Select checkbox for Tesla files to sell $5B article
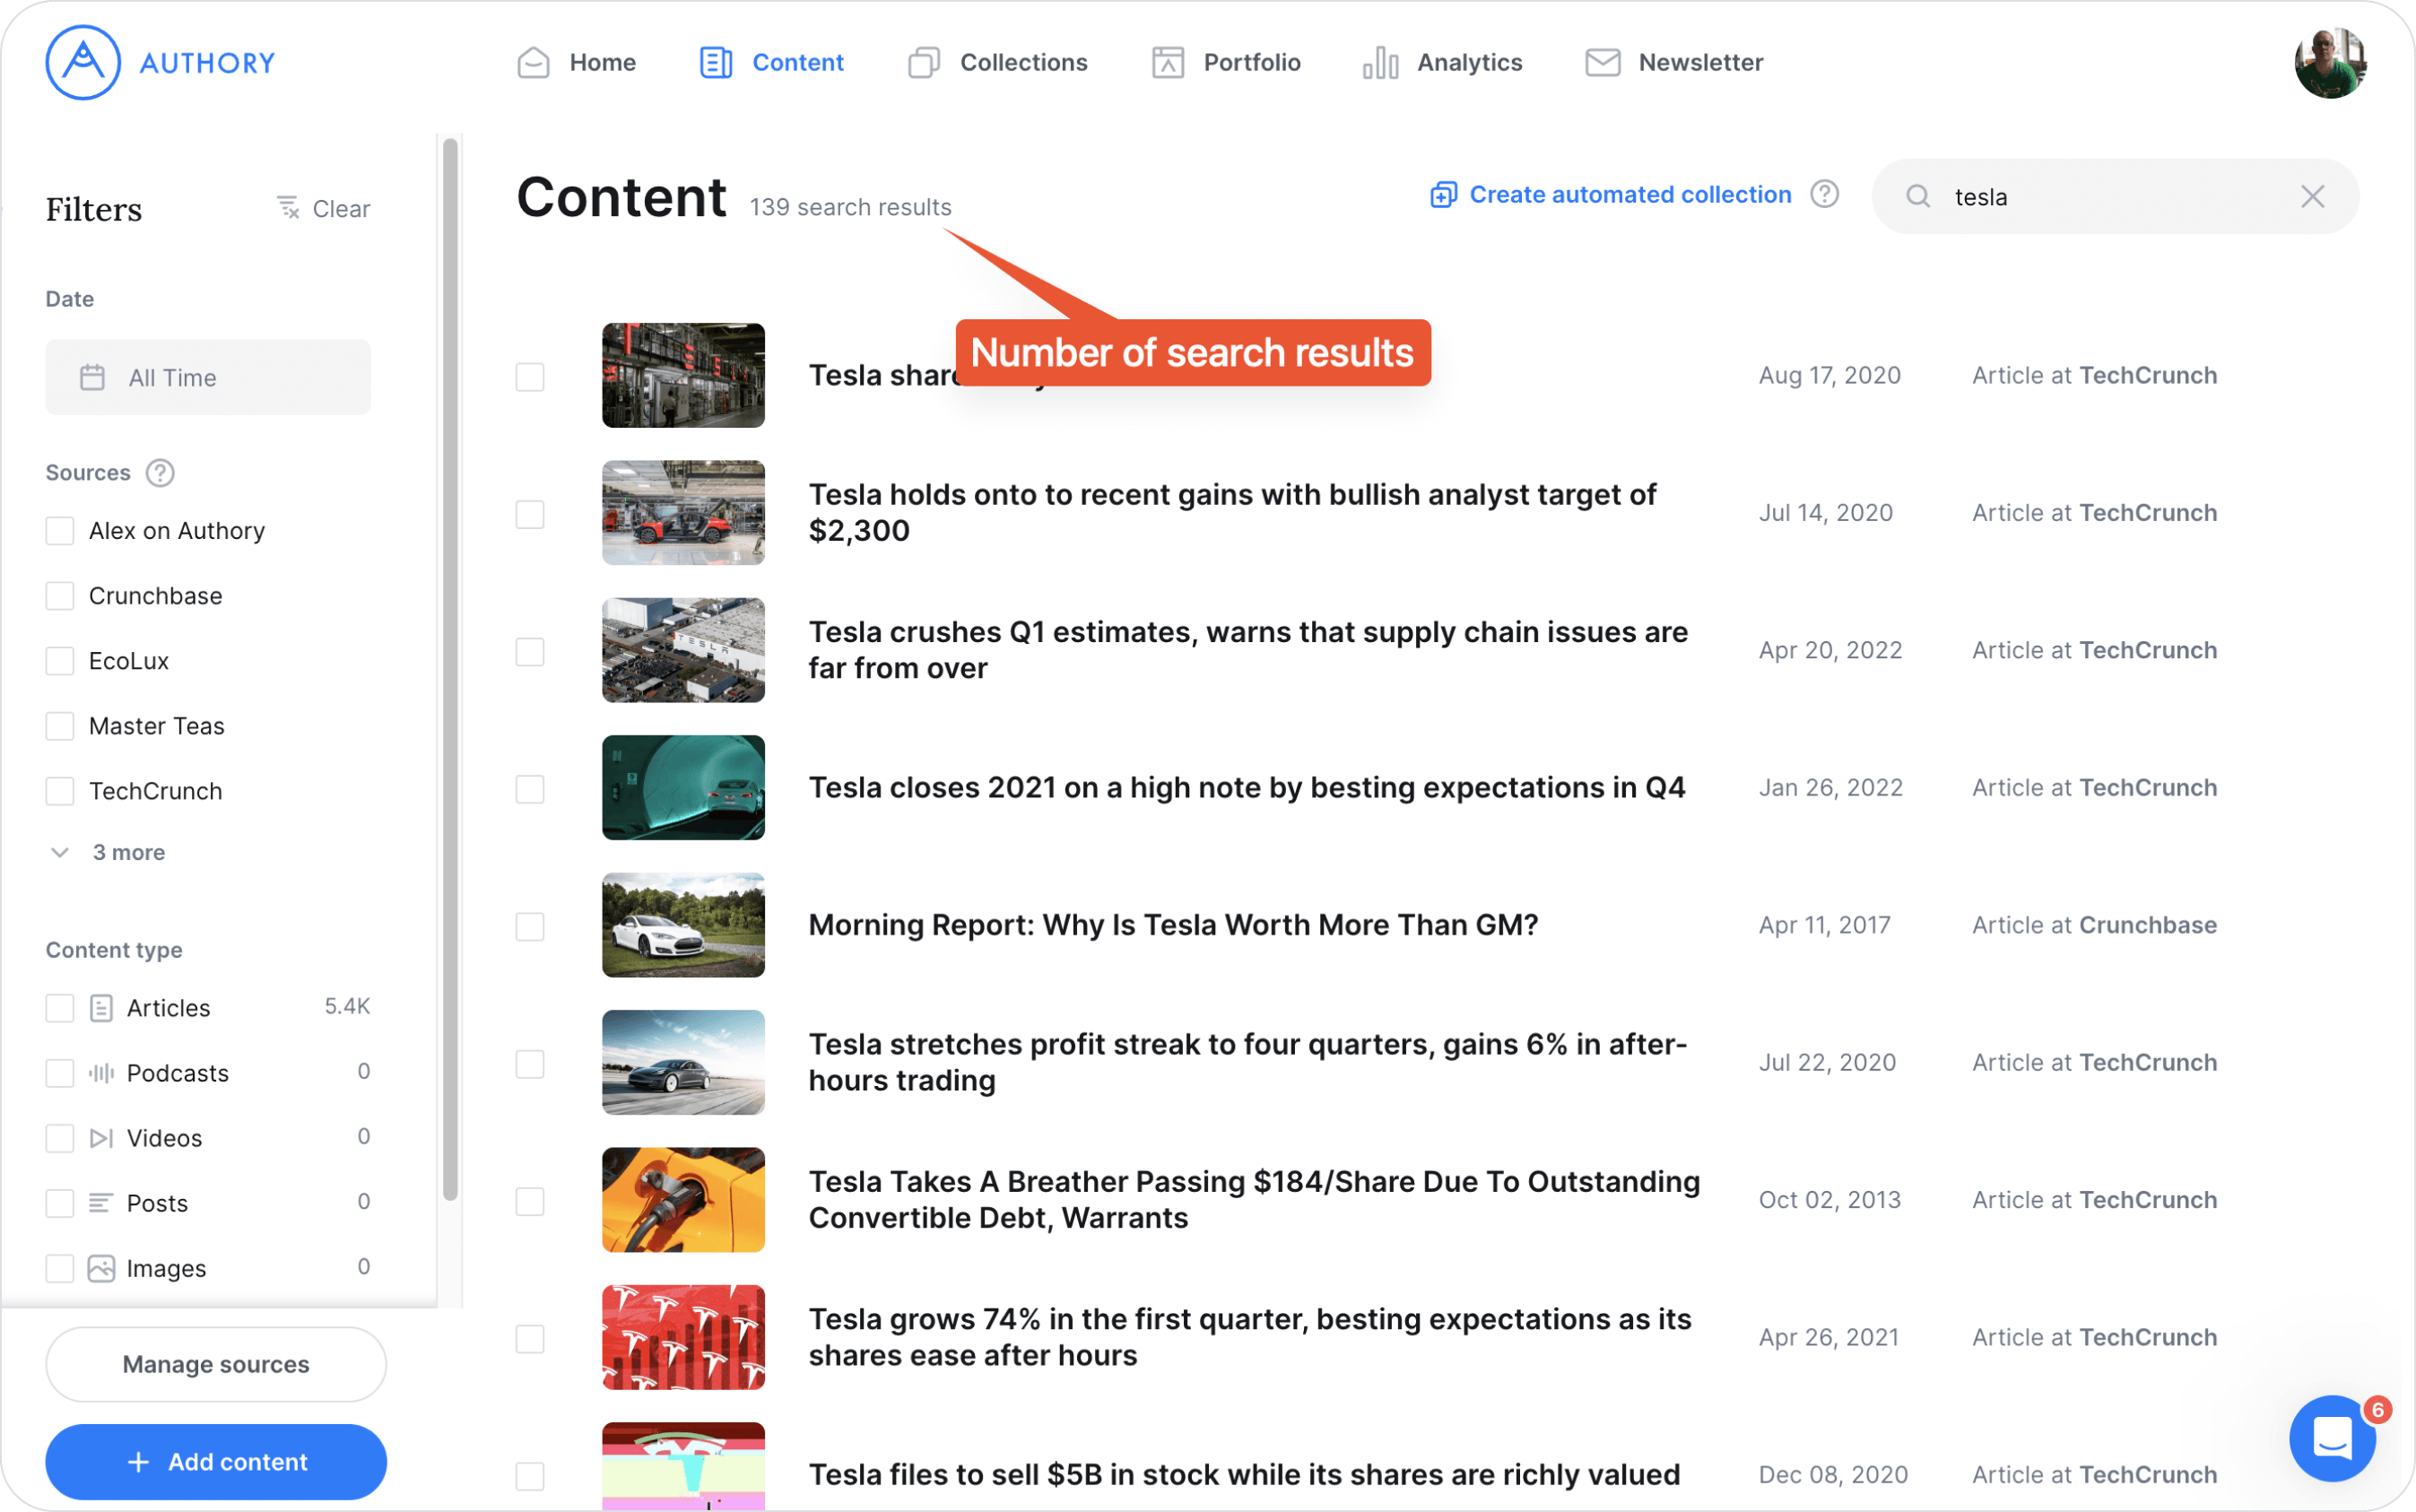The image size is (2416, 1512). pos(530,1476)
